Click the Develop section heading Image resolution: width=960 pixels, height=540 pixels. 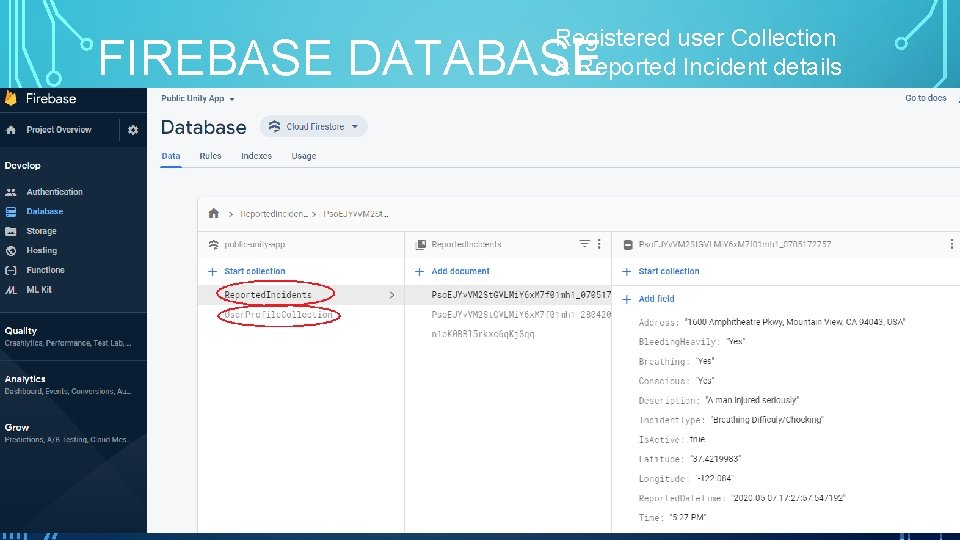click(23, 165)
